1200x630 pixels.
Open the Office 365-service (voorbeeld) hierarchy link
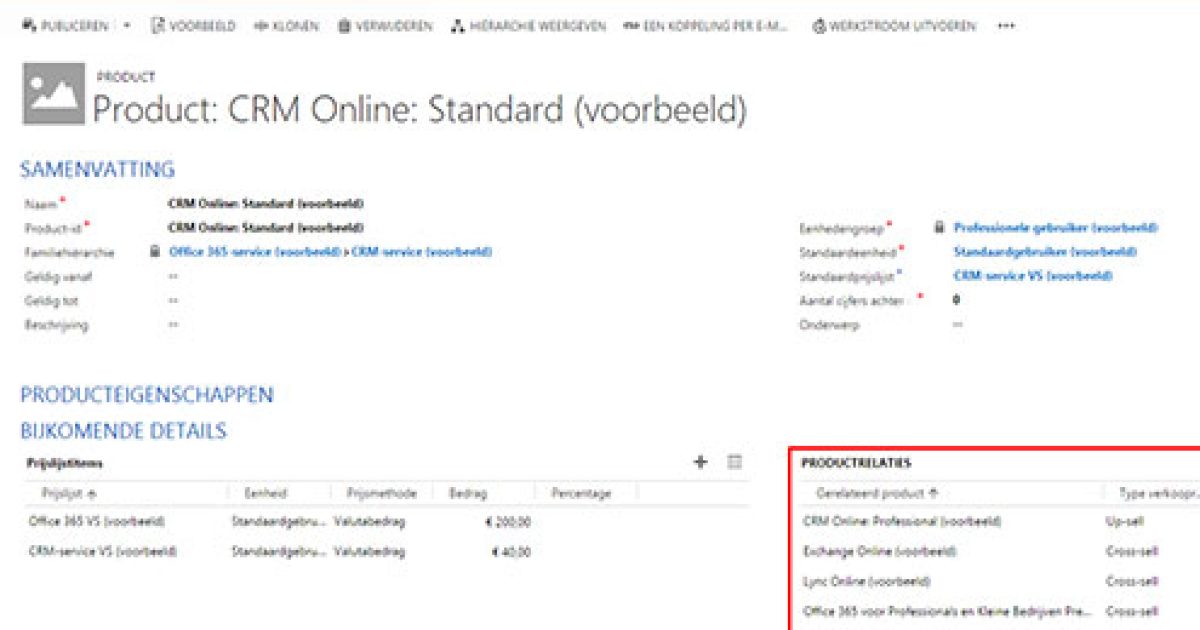256,252
